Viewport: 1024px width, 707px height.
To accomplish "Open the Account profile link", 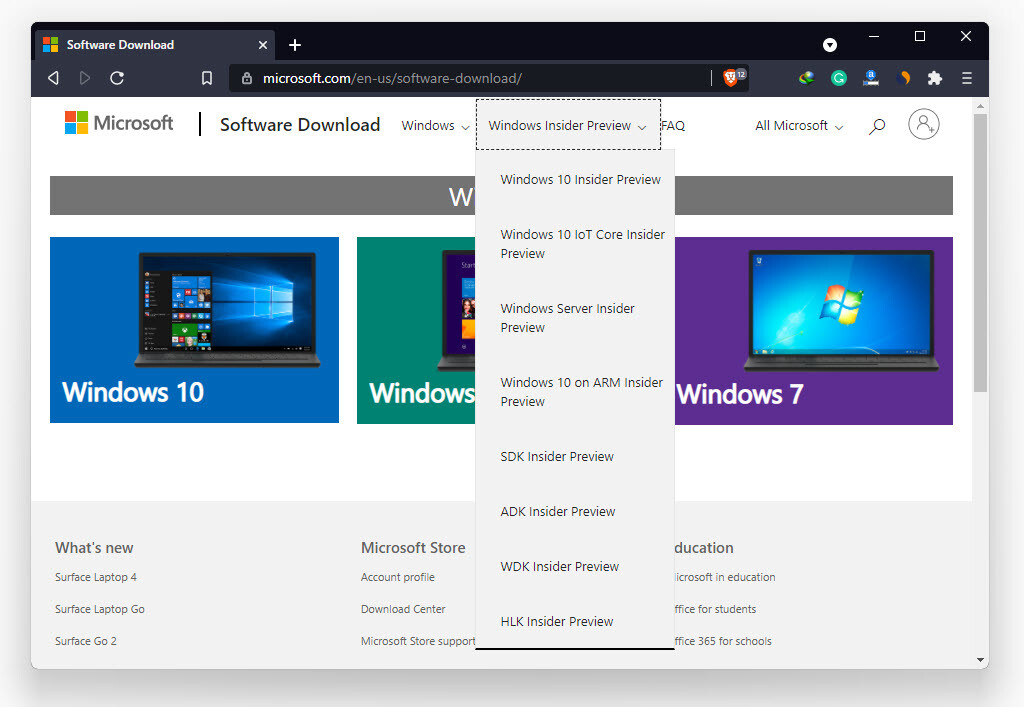I will coord(398,577).
